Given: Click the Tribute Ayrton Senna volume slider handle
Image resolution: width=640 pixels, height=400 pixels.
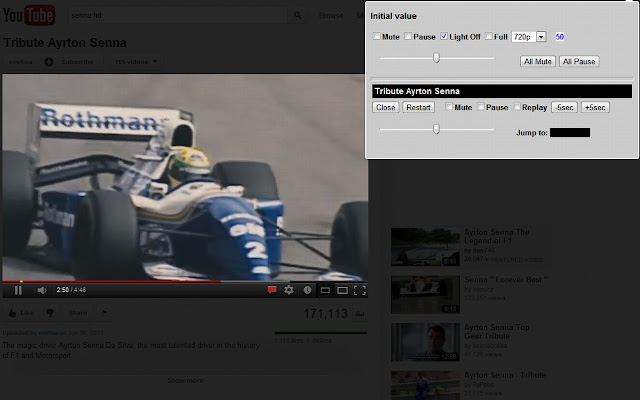Looking at the screenshot, I should click(436, 129).
